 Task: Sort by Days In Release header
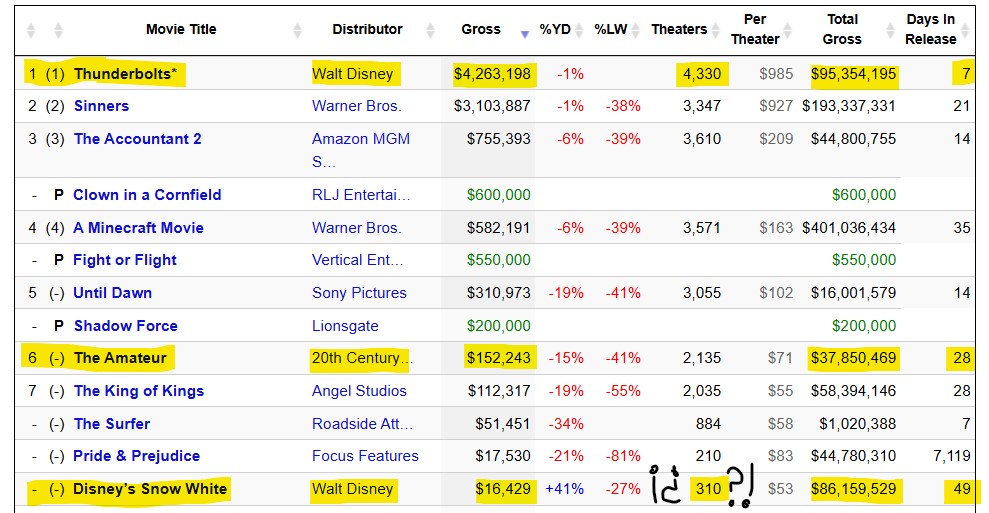coord(930,29)
